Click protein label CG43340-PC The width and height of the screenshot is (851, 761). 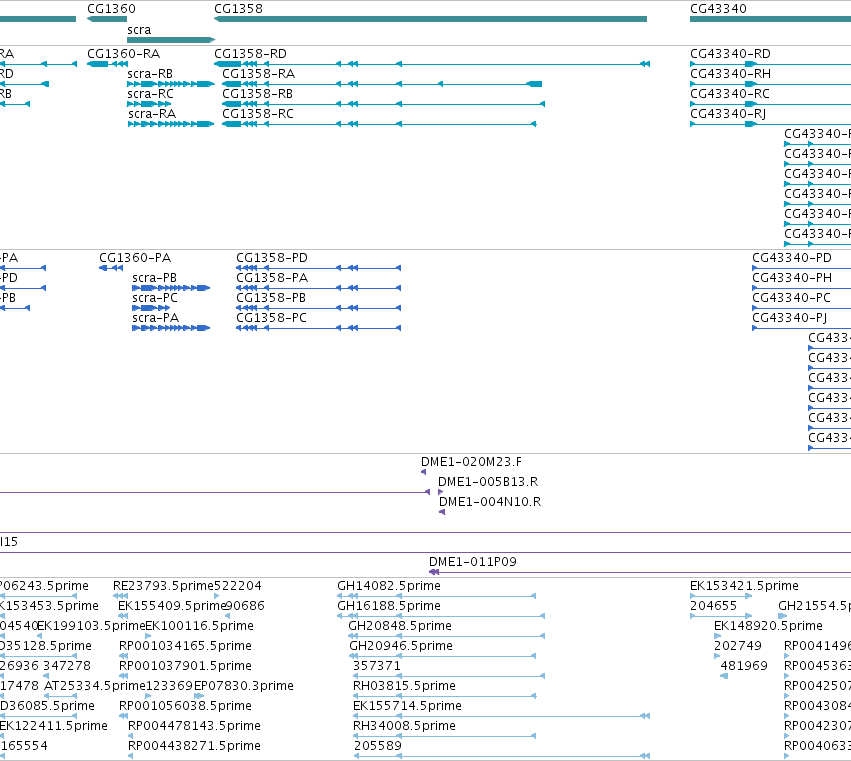(791, 298)
